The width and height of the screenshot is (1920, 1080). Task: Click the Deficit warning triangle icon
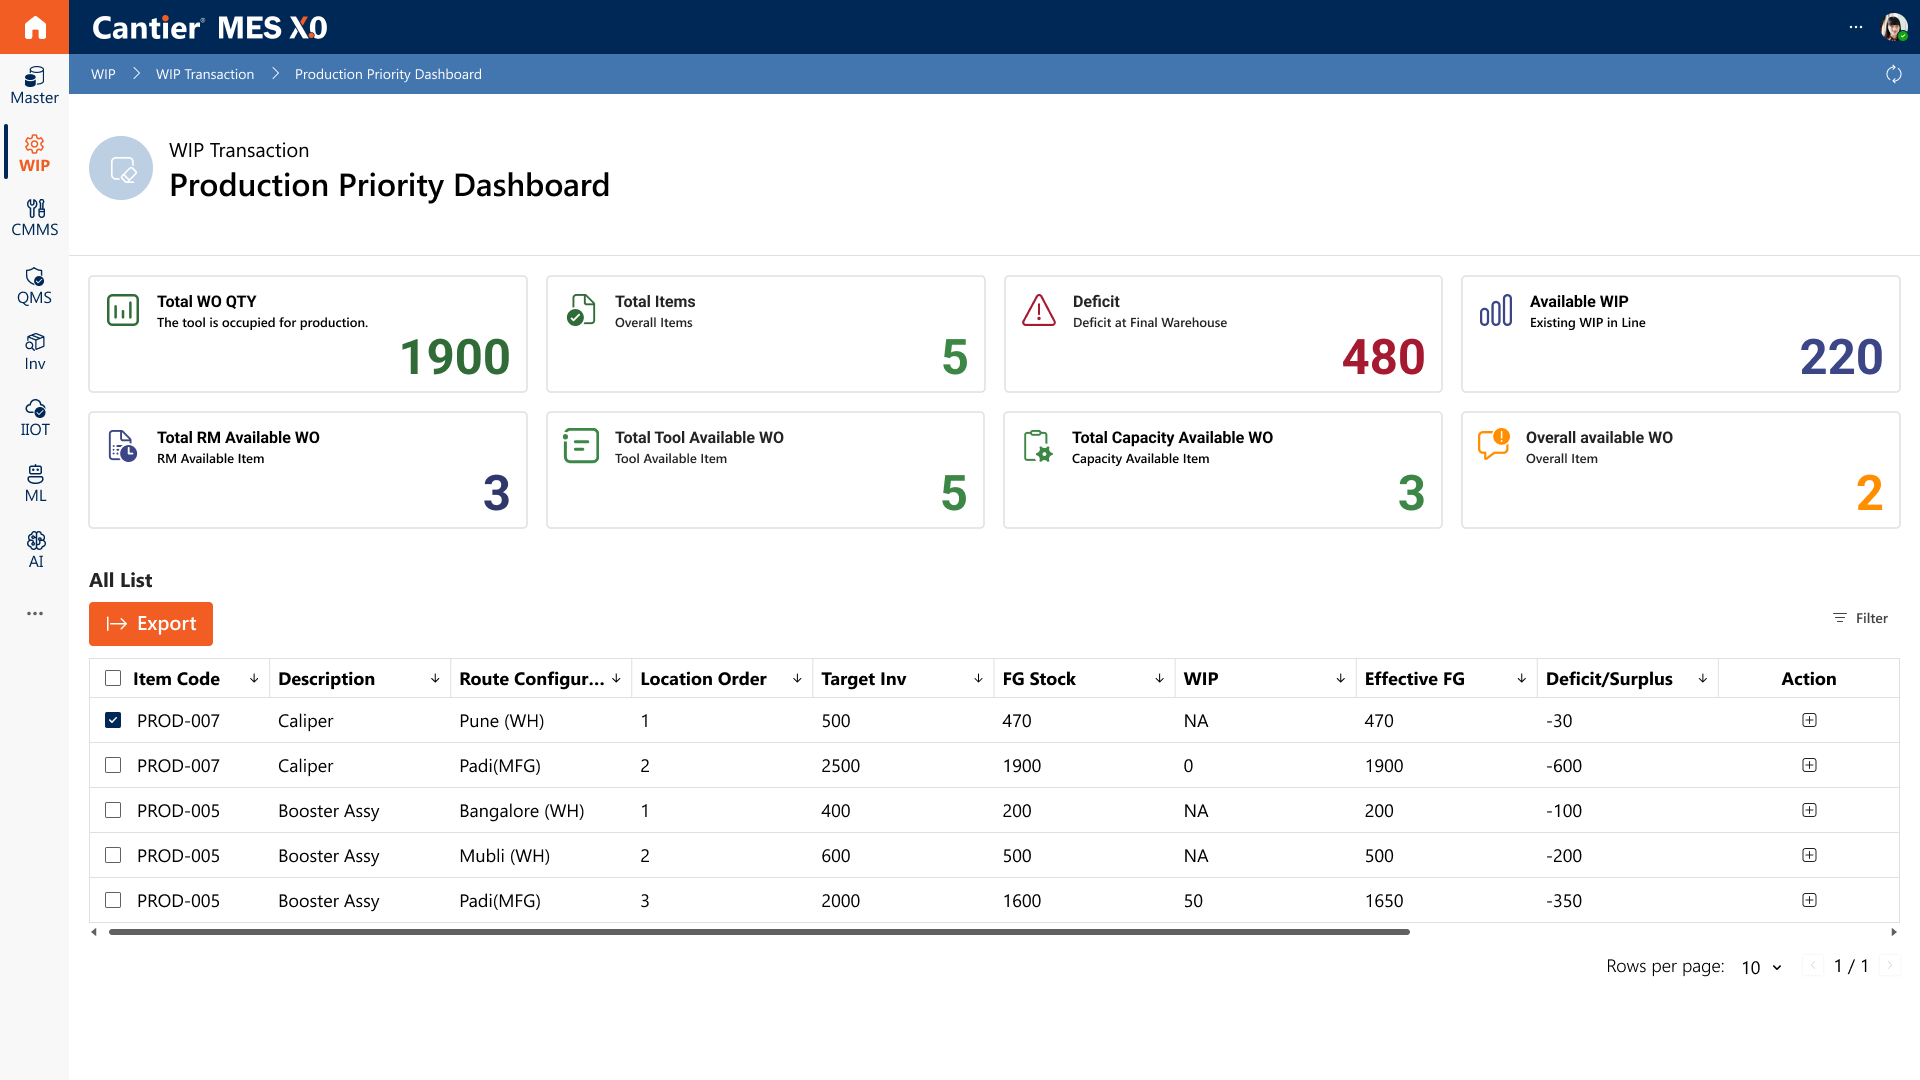click(x=1039, y=310)
